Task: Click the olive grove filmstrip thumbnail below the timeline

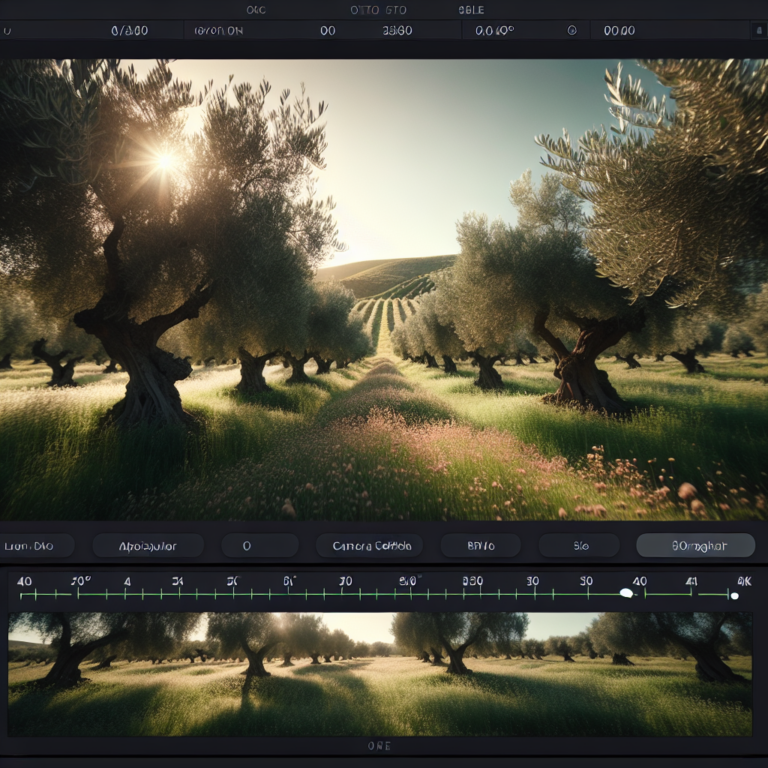Action: pyautogui.click(x=380, y=674)
